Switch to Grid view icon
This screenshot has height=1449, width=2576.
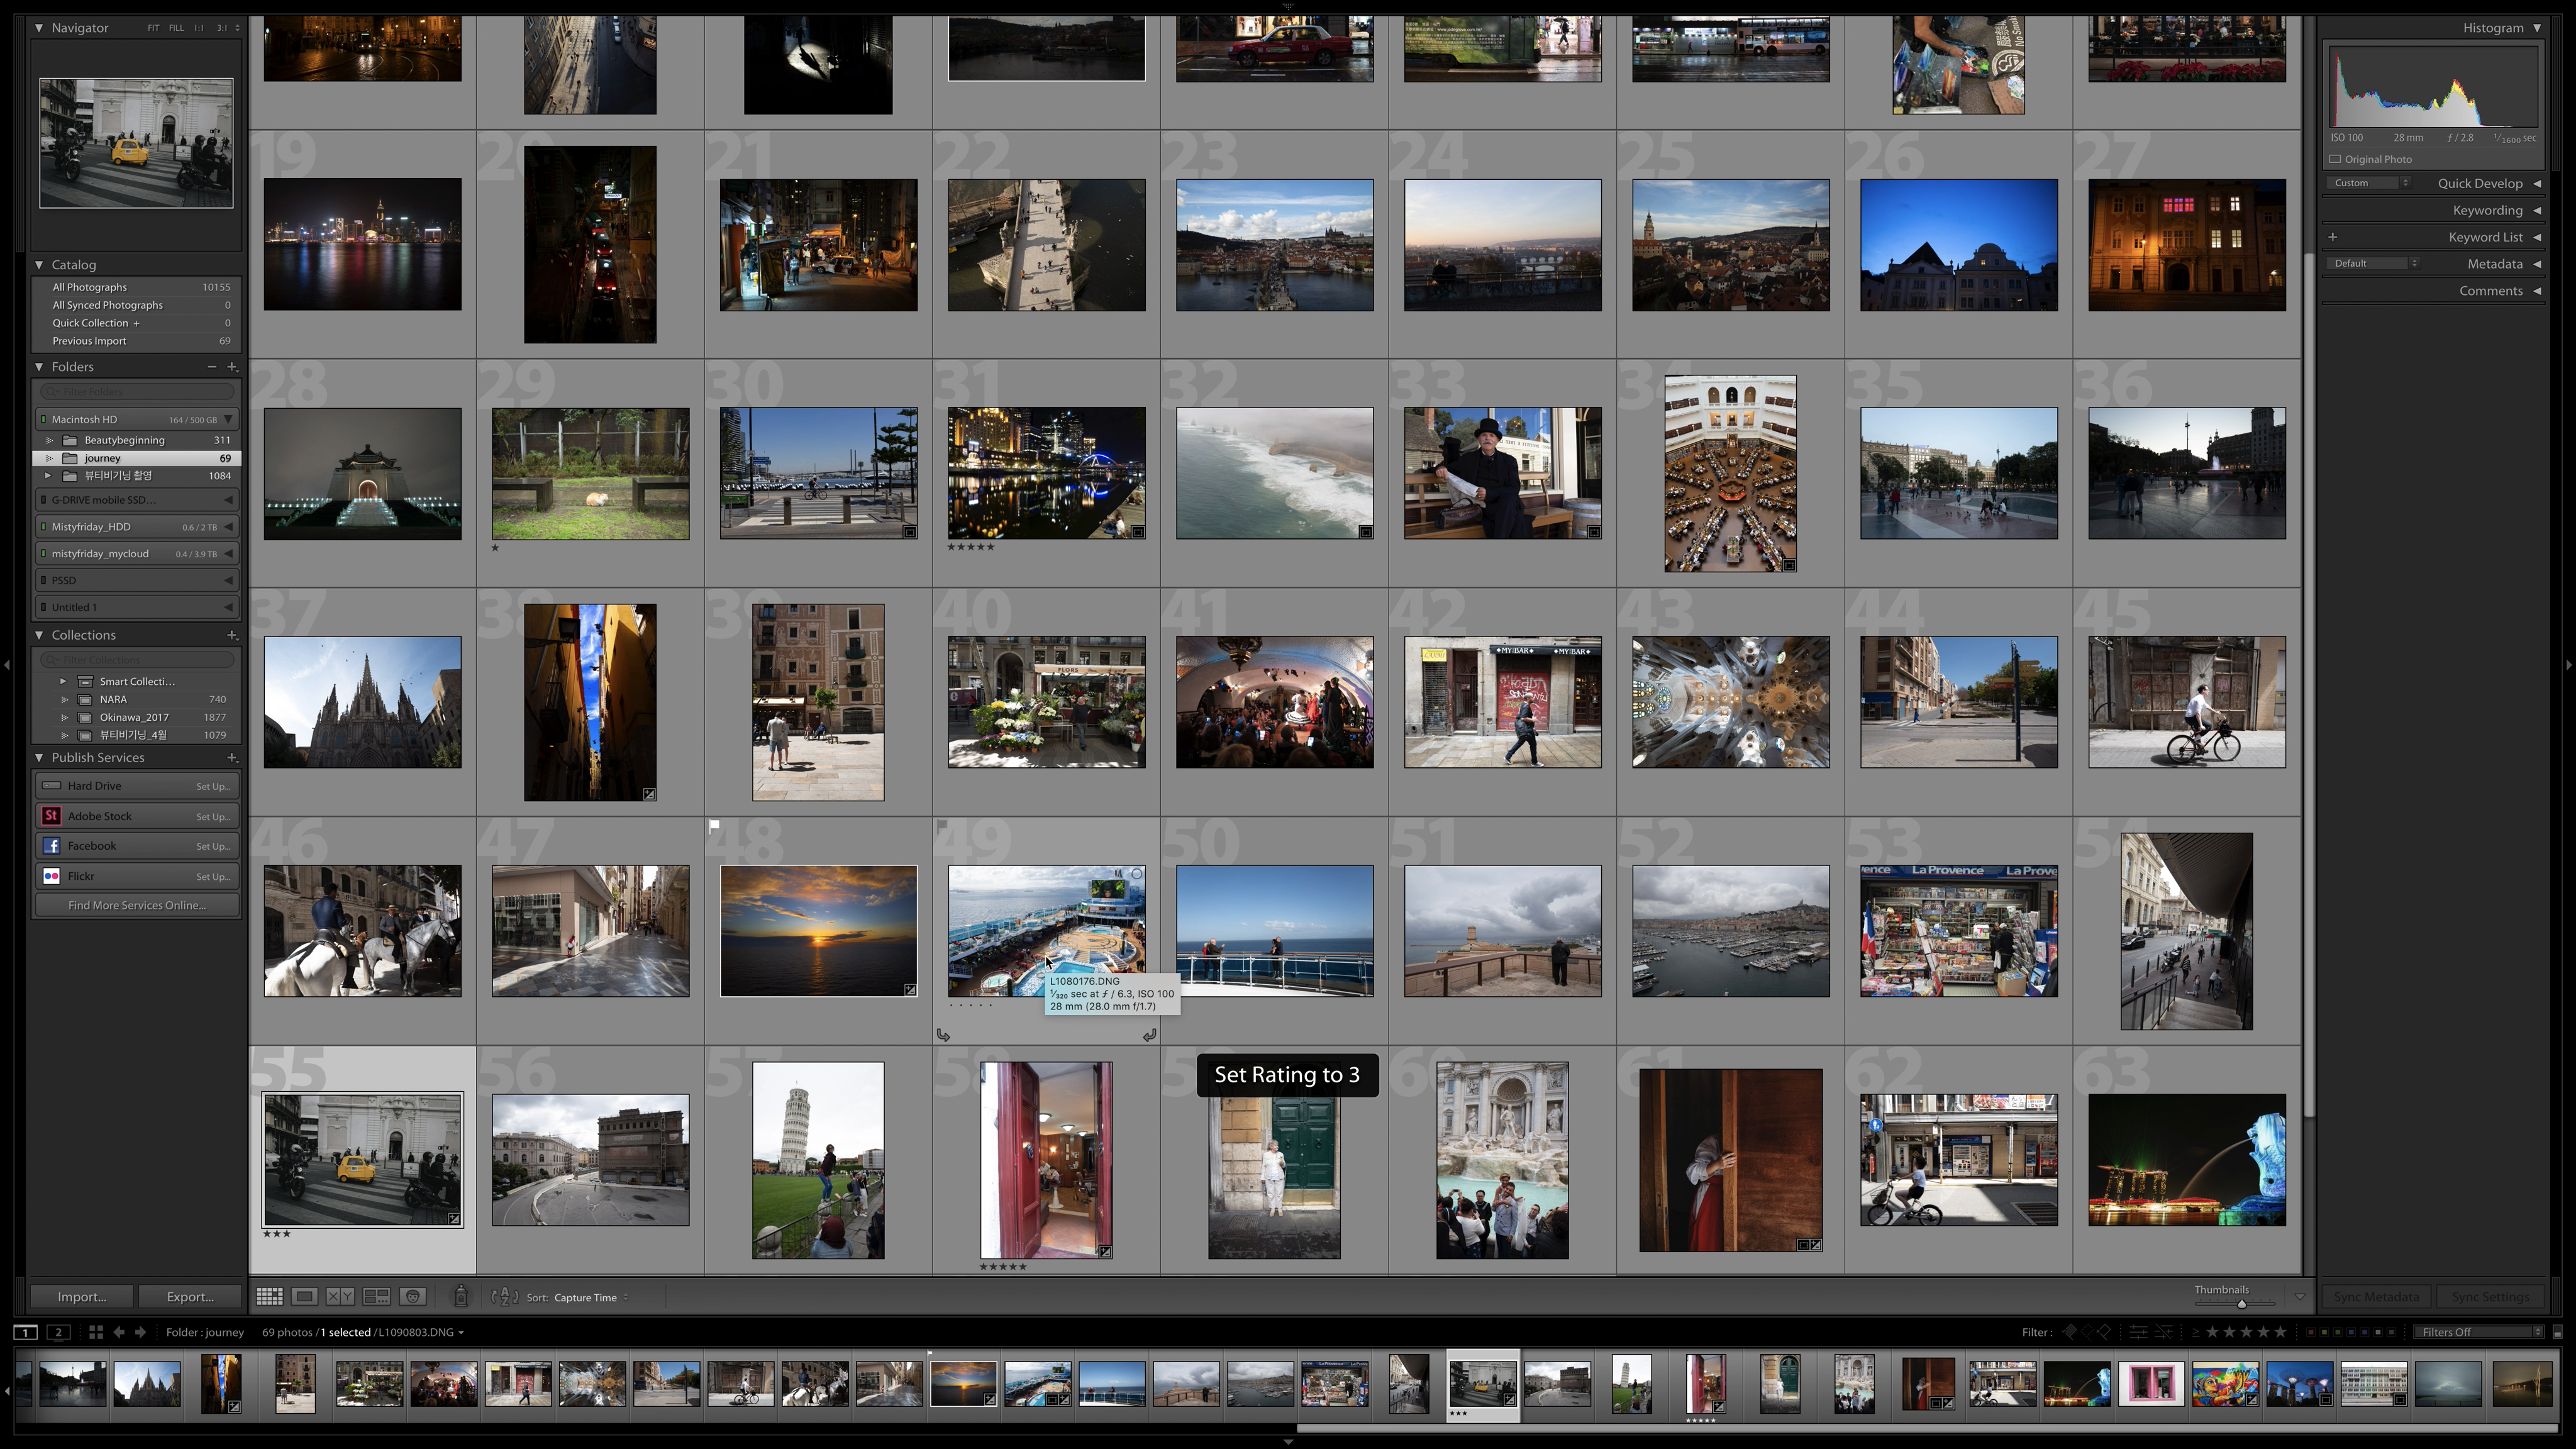tap(269, 1297)
